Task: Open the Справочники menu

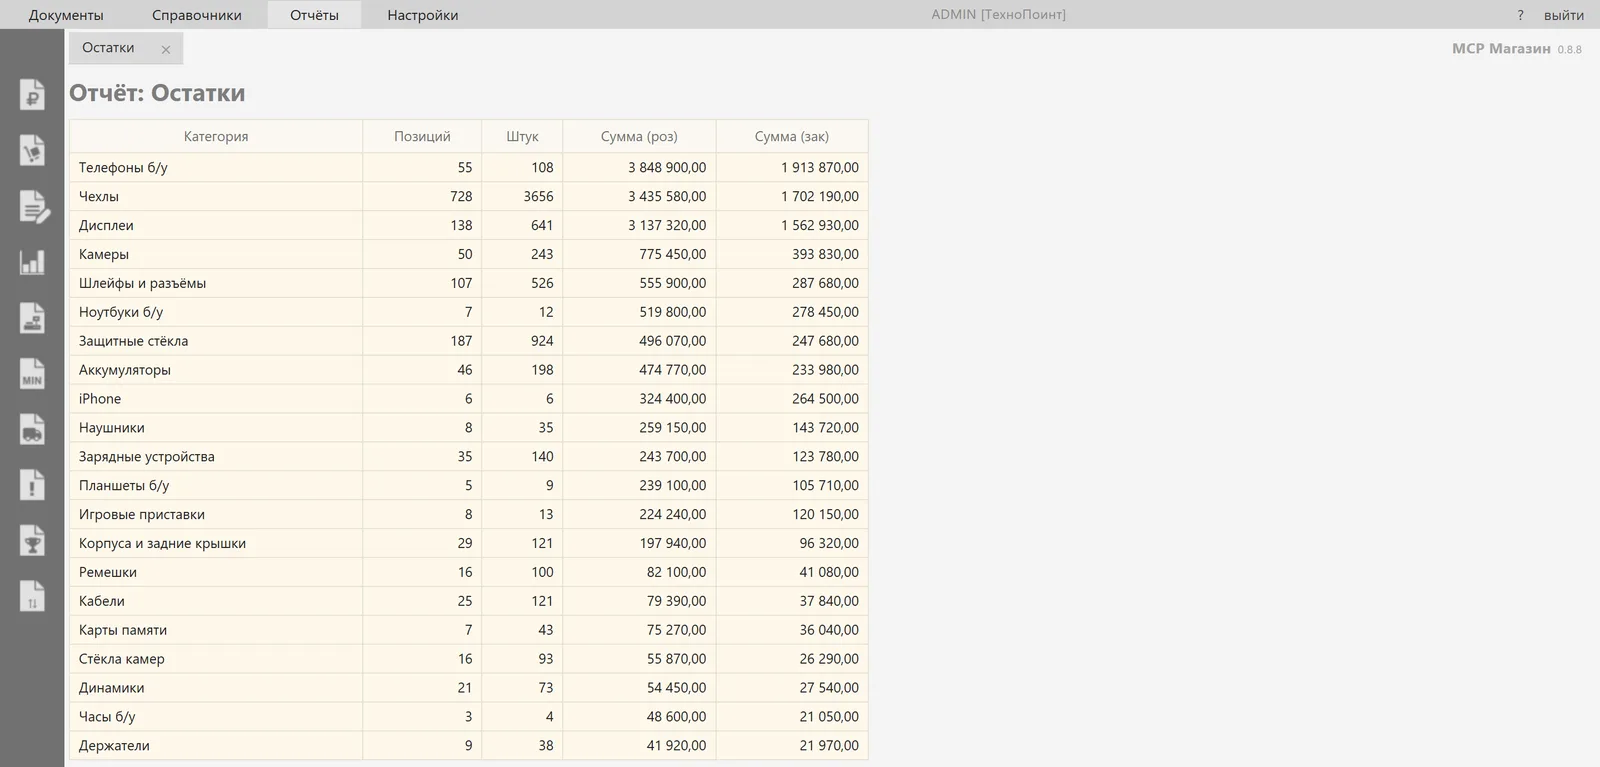Action: (197, 15)
